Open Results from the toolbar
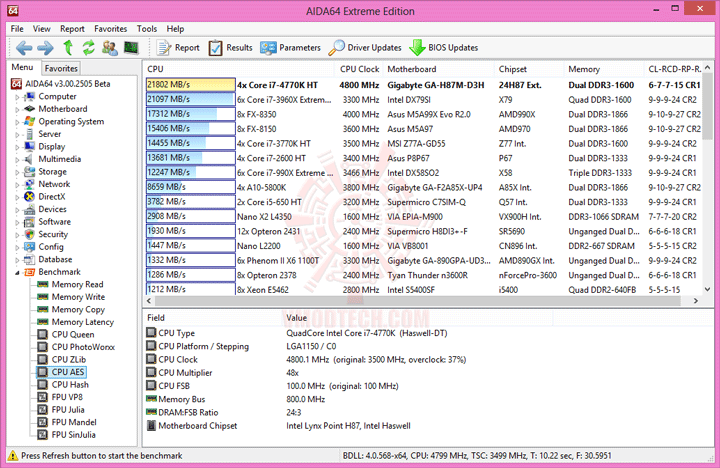 click(231, 48)
